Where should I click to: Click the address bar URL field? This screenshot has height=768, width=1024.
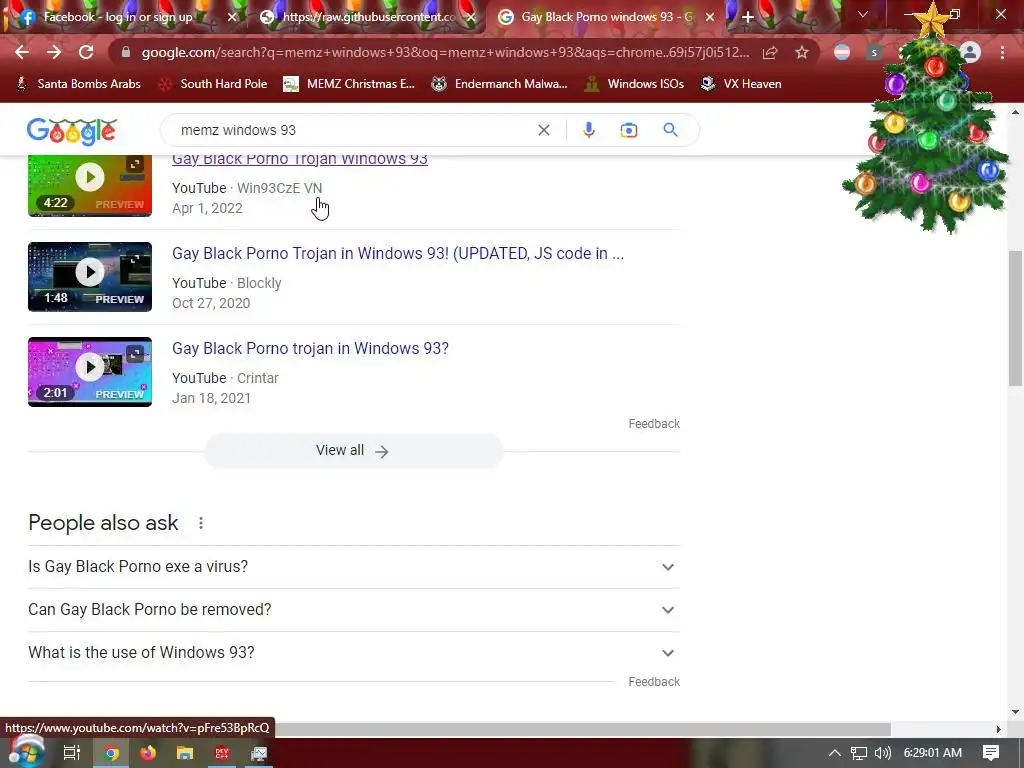click(444, 52)
